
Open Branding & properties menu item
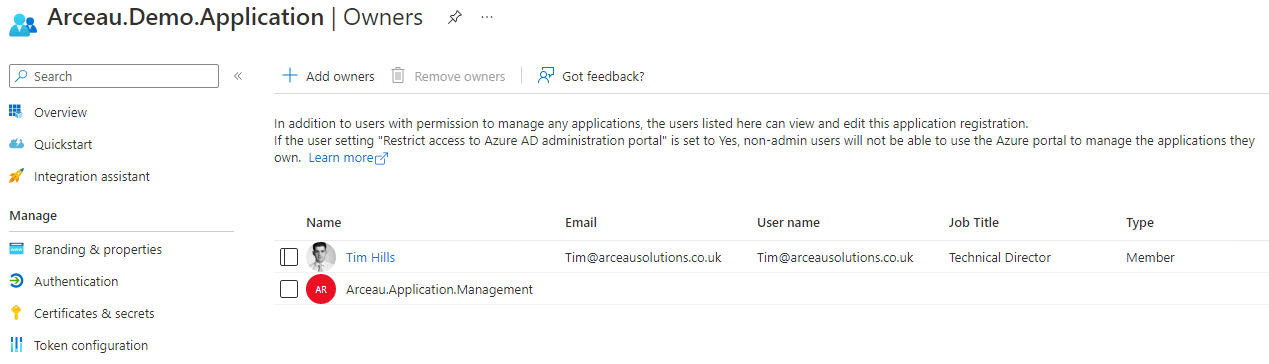click(98, 249)
